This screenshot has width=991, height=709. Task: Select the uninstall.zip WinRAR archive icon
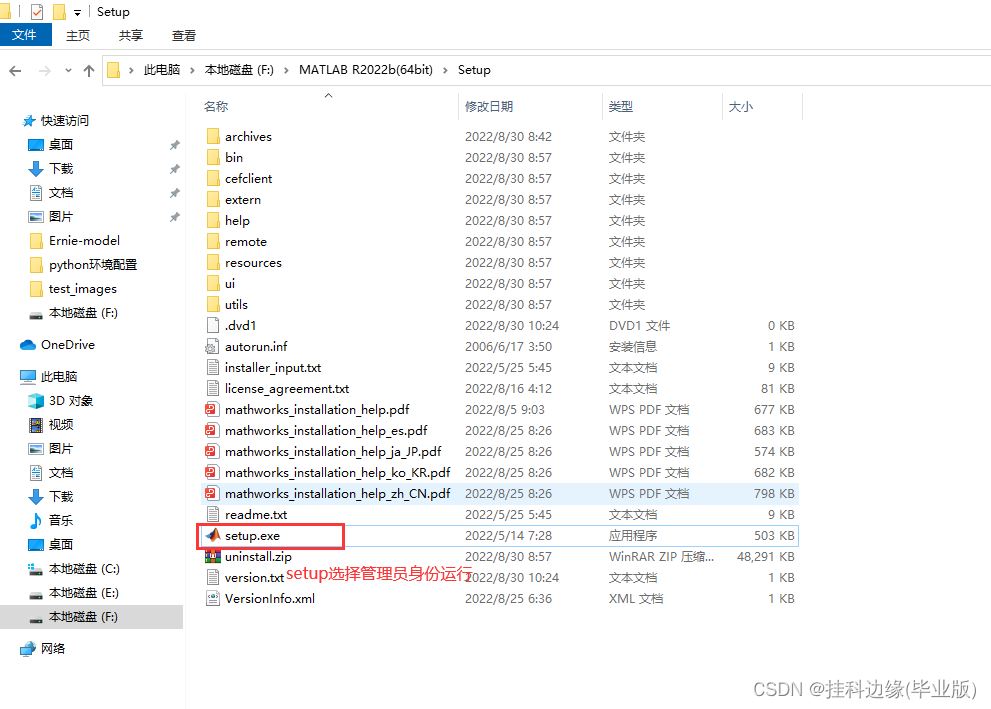pos(212,557)
